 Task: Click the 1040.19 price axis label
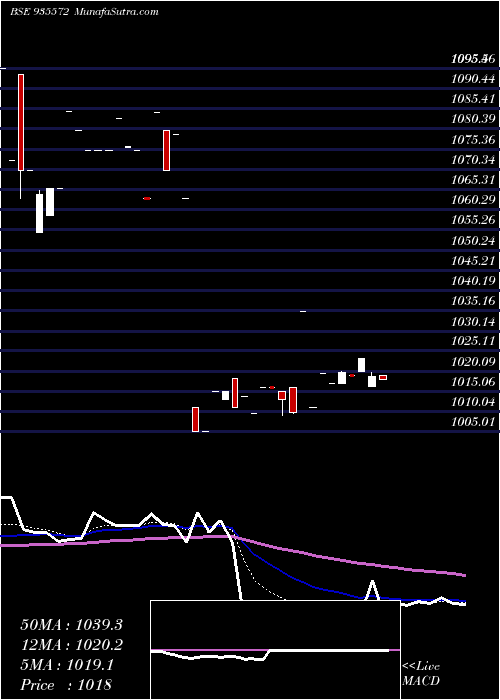[473, 281]
